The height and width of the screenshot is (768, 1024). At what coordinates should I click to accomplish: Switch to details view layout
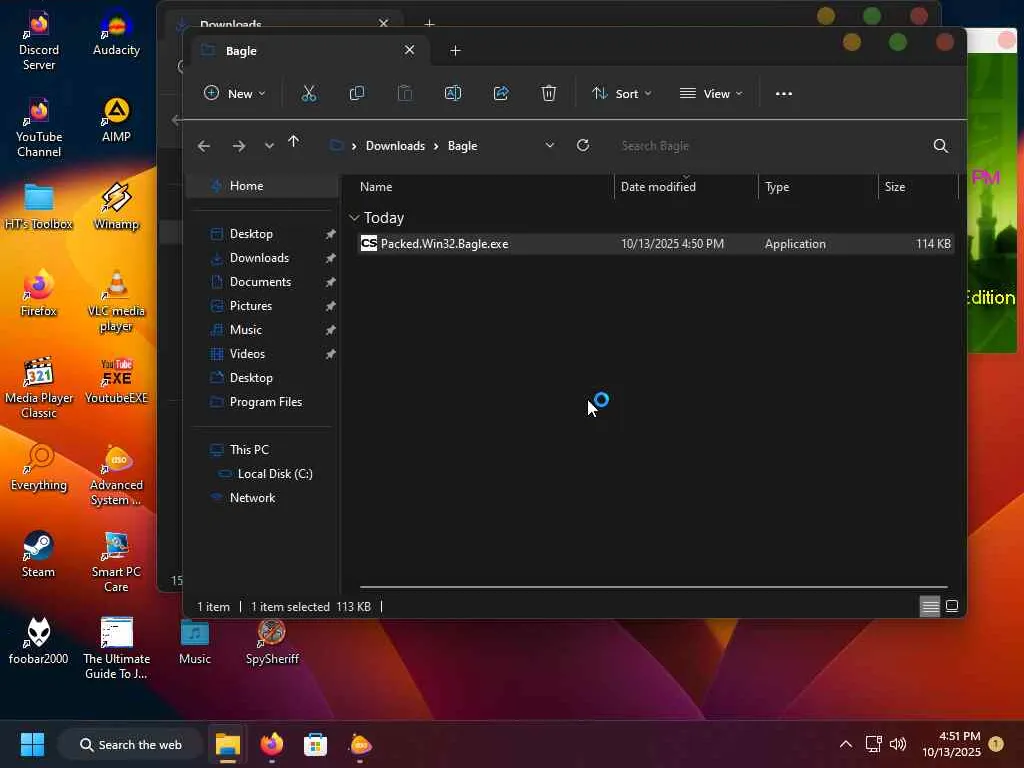click(x=929, y=607)
